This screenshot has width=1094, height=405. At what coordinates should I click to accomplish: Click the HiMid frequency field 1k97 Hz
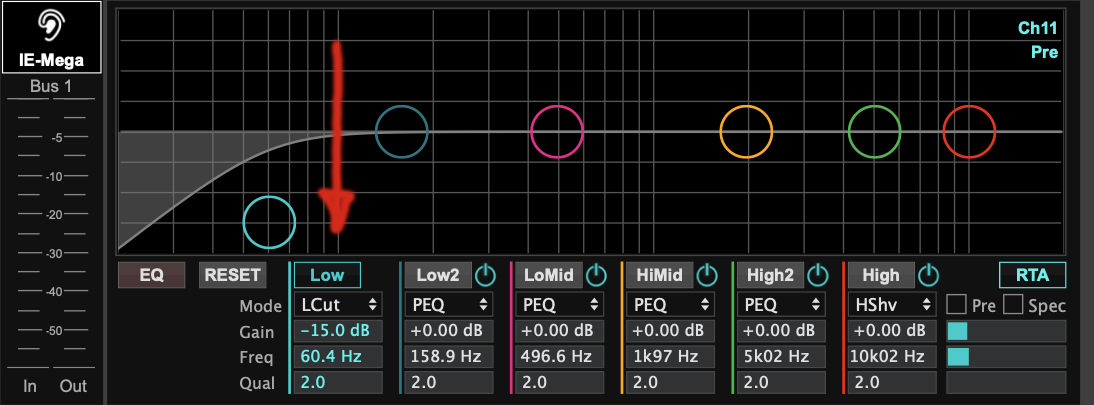[x=670, y=357]
